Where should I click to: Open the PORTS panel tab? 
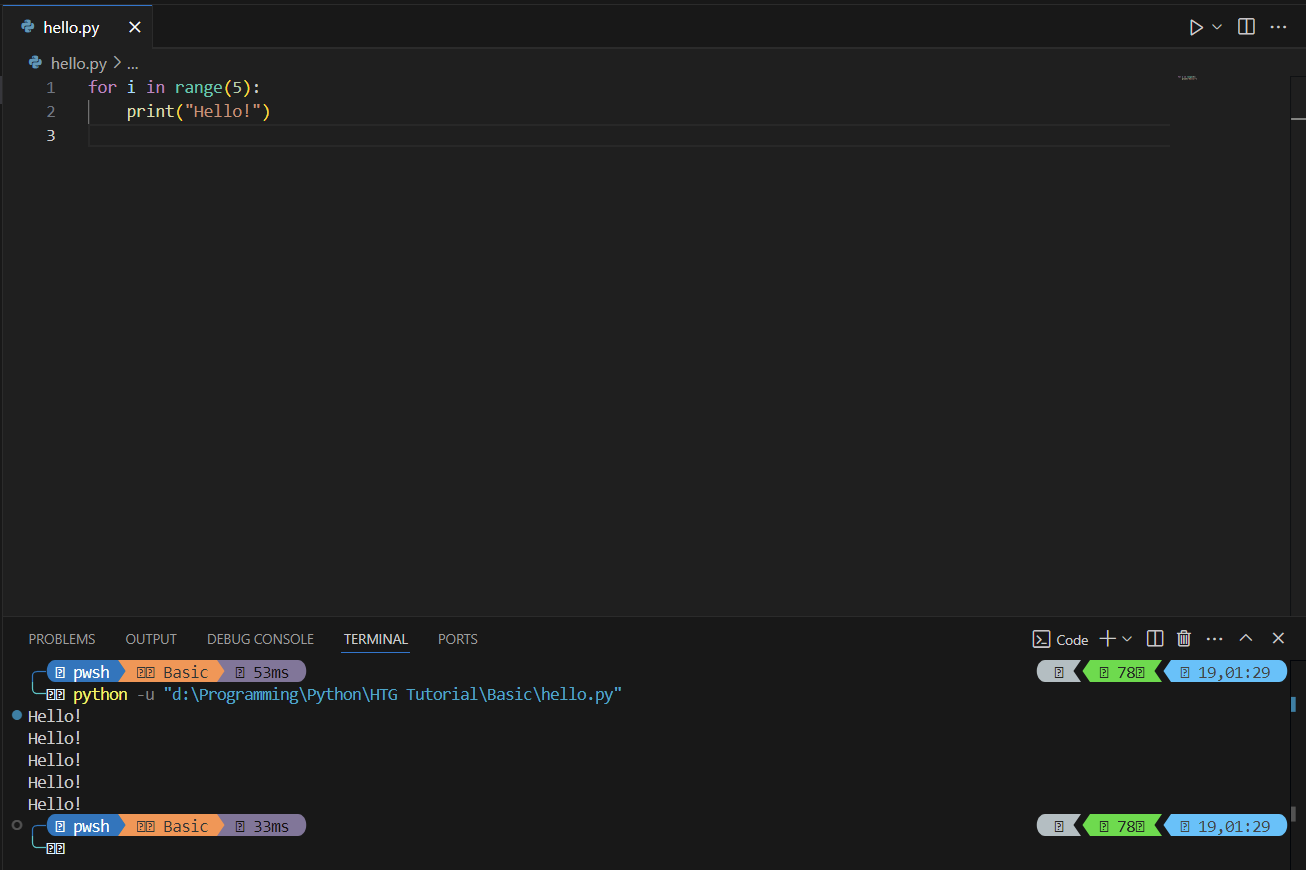457,639
